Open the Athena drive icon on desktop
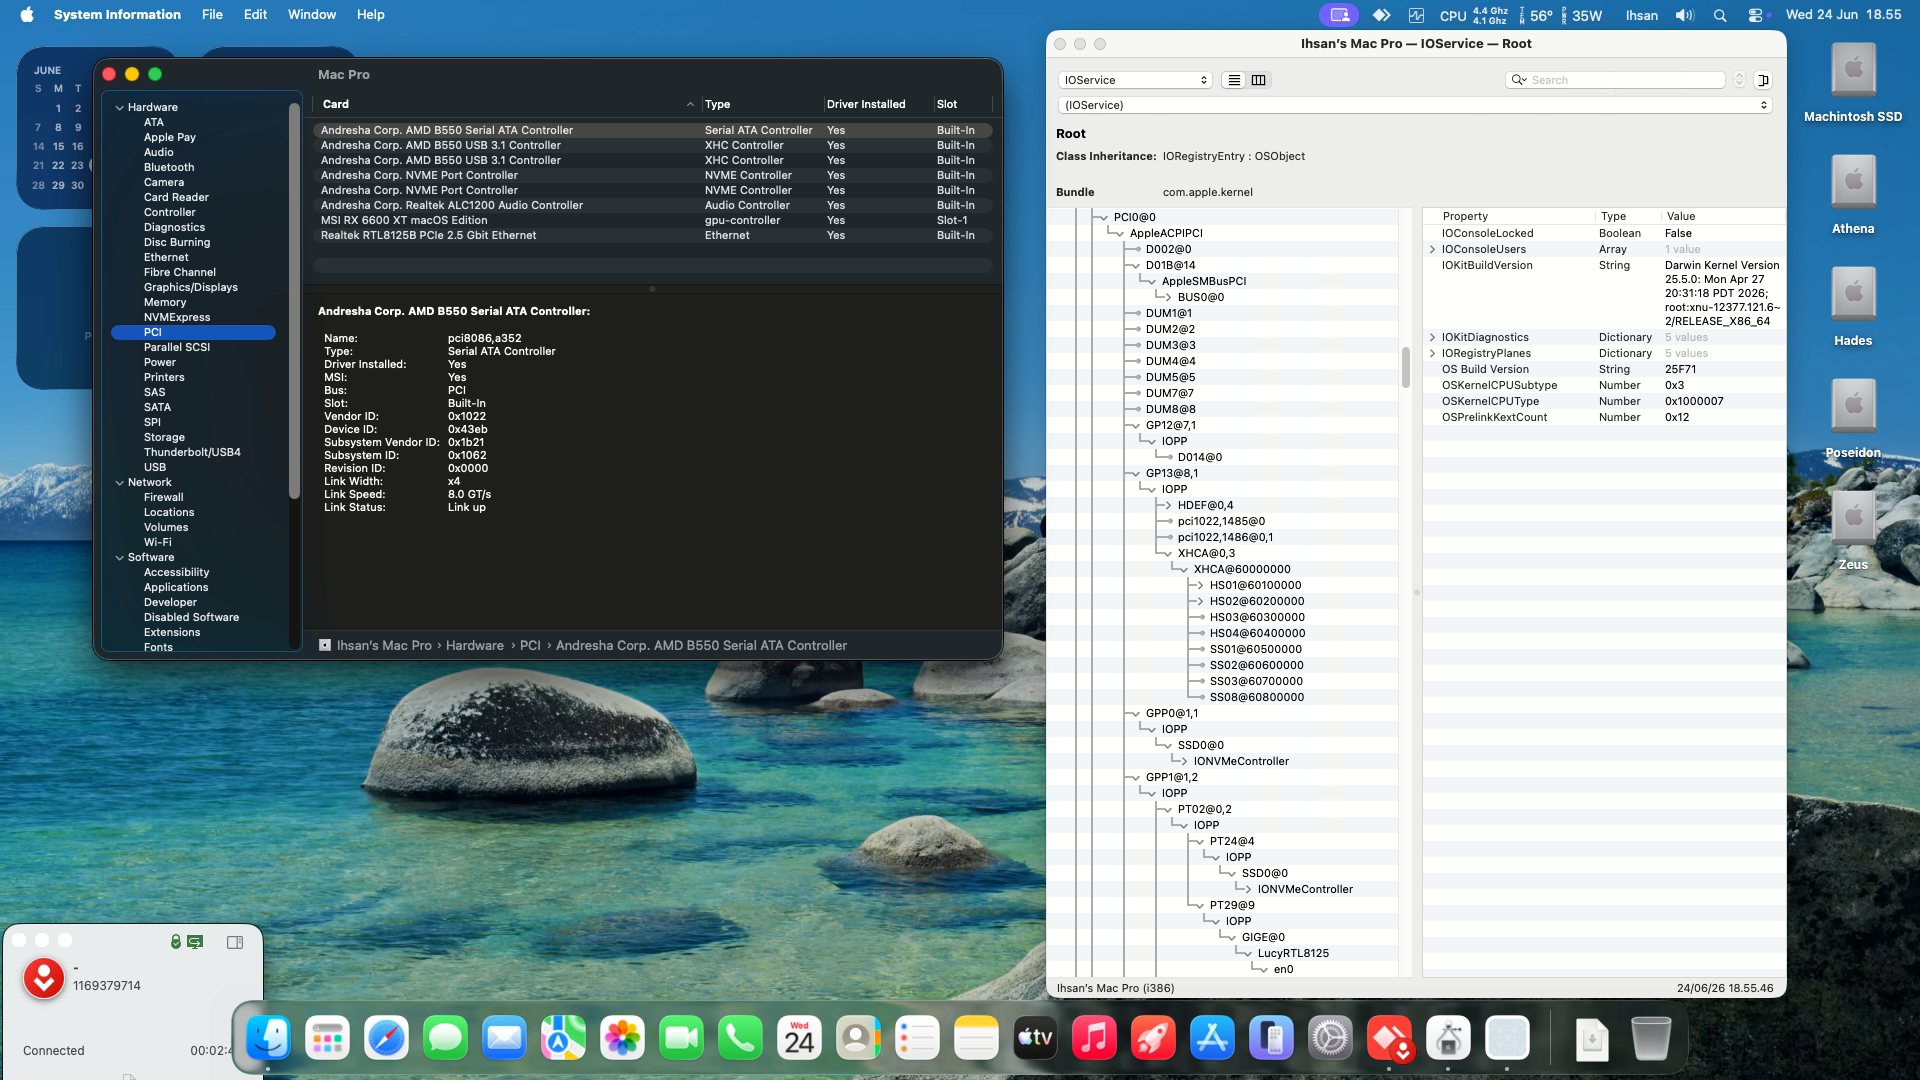The width and height of the screenshot is (1920, 1080). pyautogui.click(x=1853, y=183)
